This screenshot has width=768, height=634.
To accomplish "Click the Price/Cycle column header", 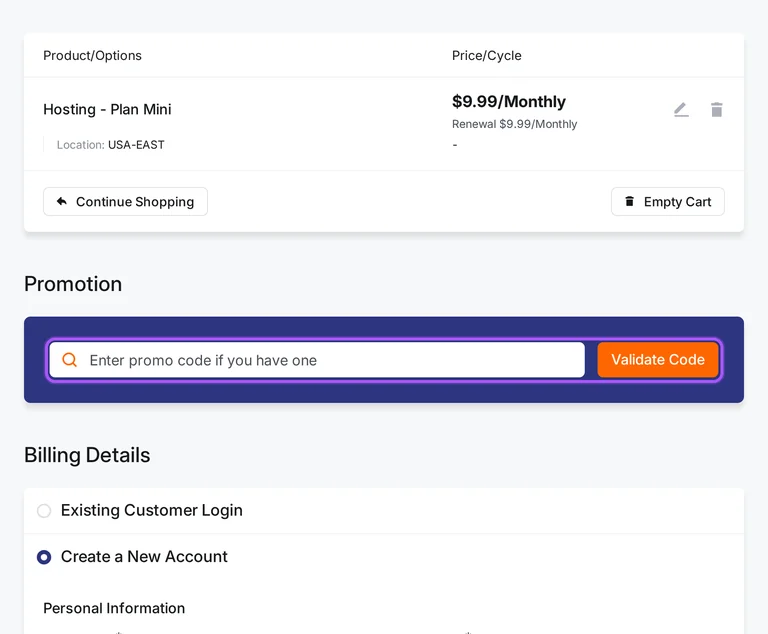I will pyautogui.click(x=486, y=55).
